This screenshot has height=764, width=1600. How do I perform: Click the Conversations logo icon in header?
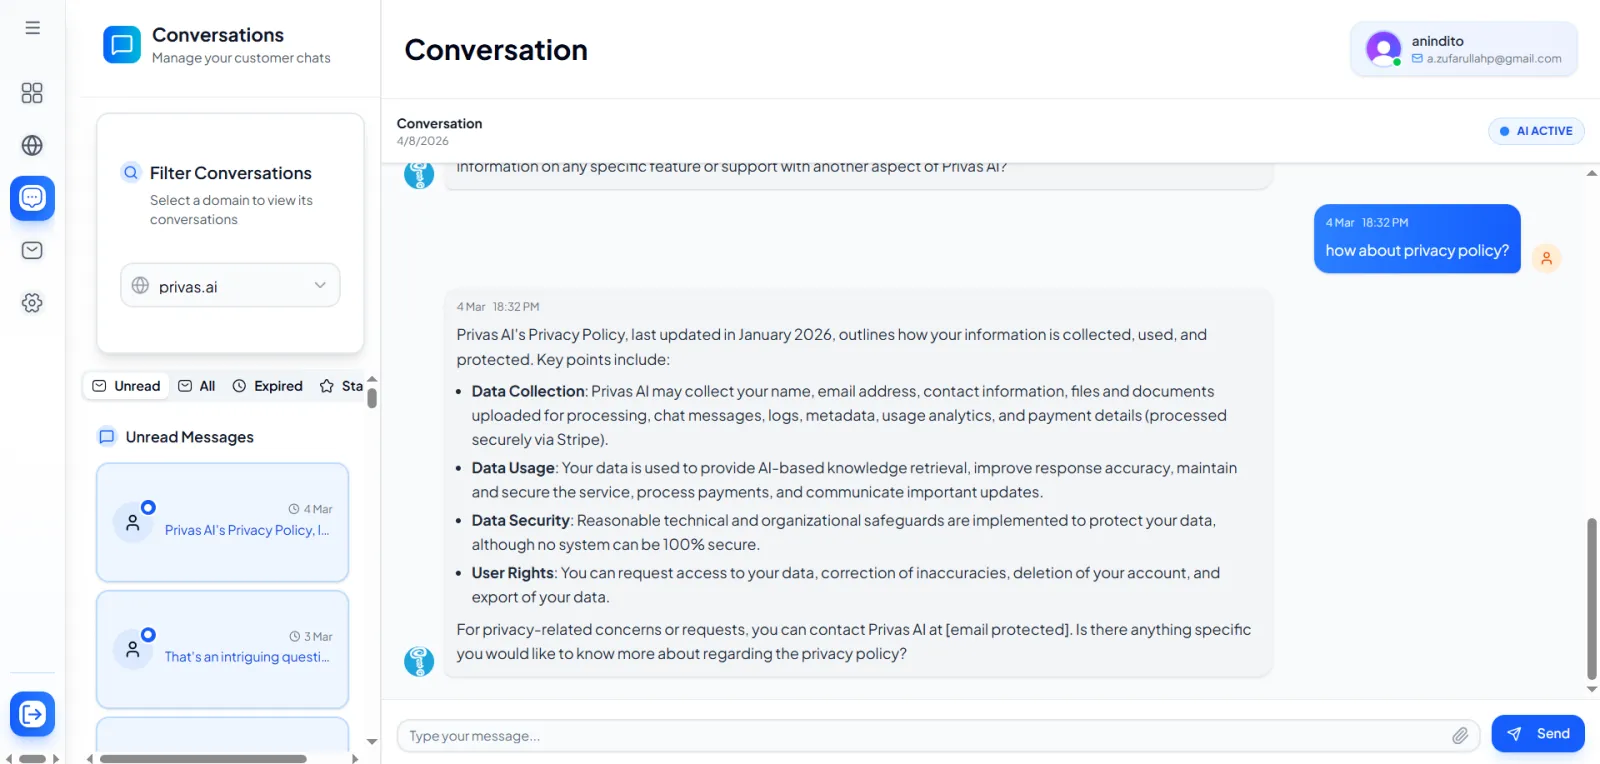coord(122,45)
